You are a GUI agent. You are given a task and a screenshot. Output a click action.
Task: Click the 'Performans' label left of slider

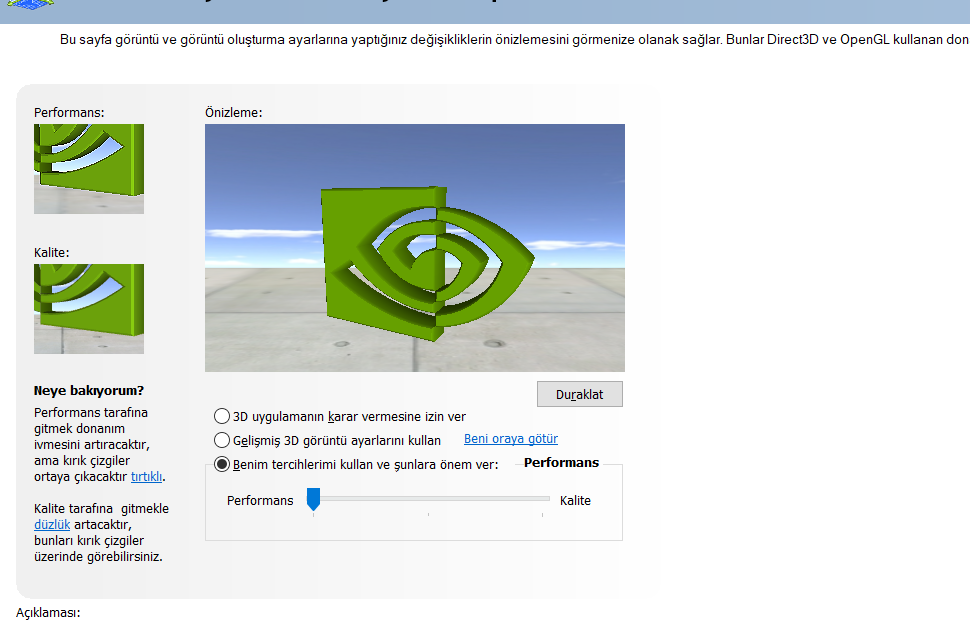[x=260, y=500]
